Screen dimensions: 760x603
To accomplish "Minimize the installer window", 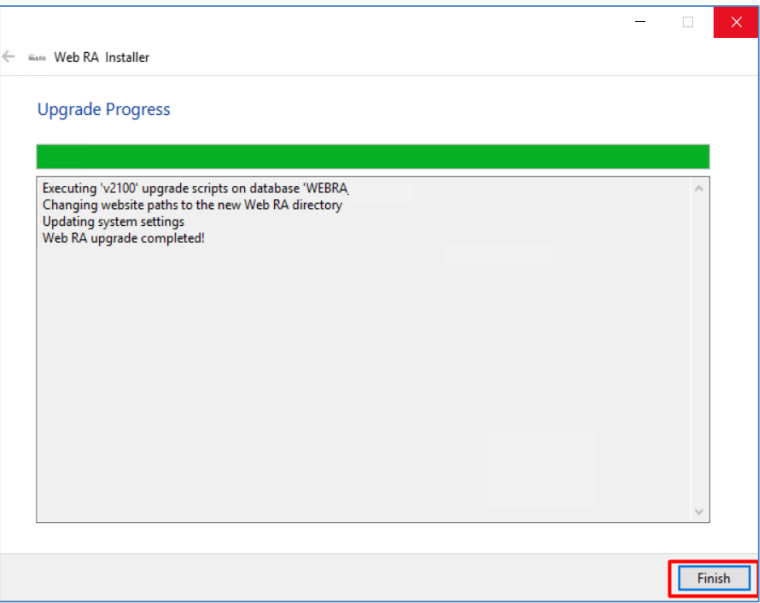I will pyautogui.click(x=640, y=22).
